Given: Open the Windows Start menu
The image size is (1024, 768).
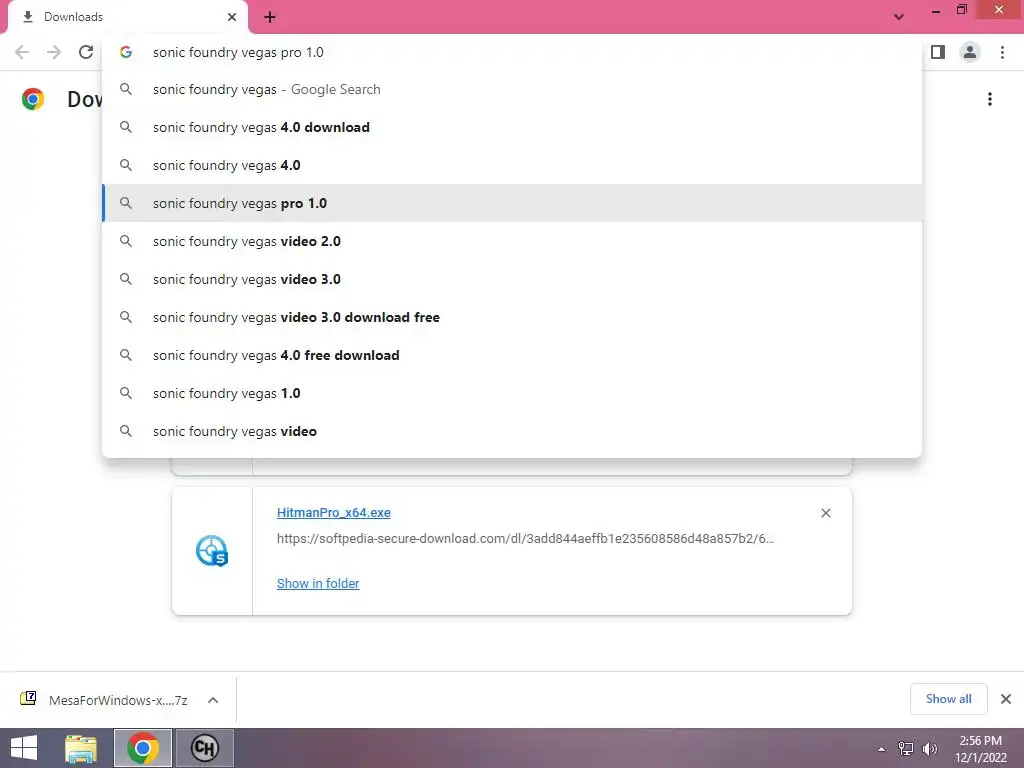Looking at the screenshot, I should point(24,748).
